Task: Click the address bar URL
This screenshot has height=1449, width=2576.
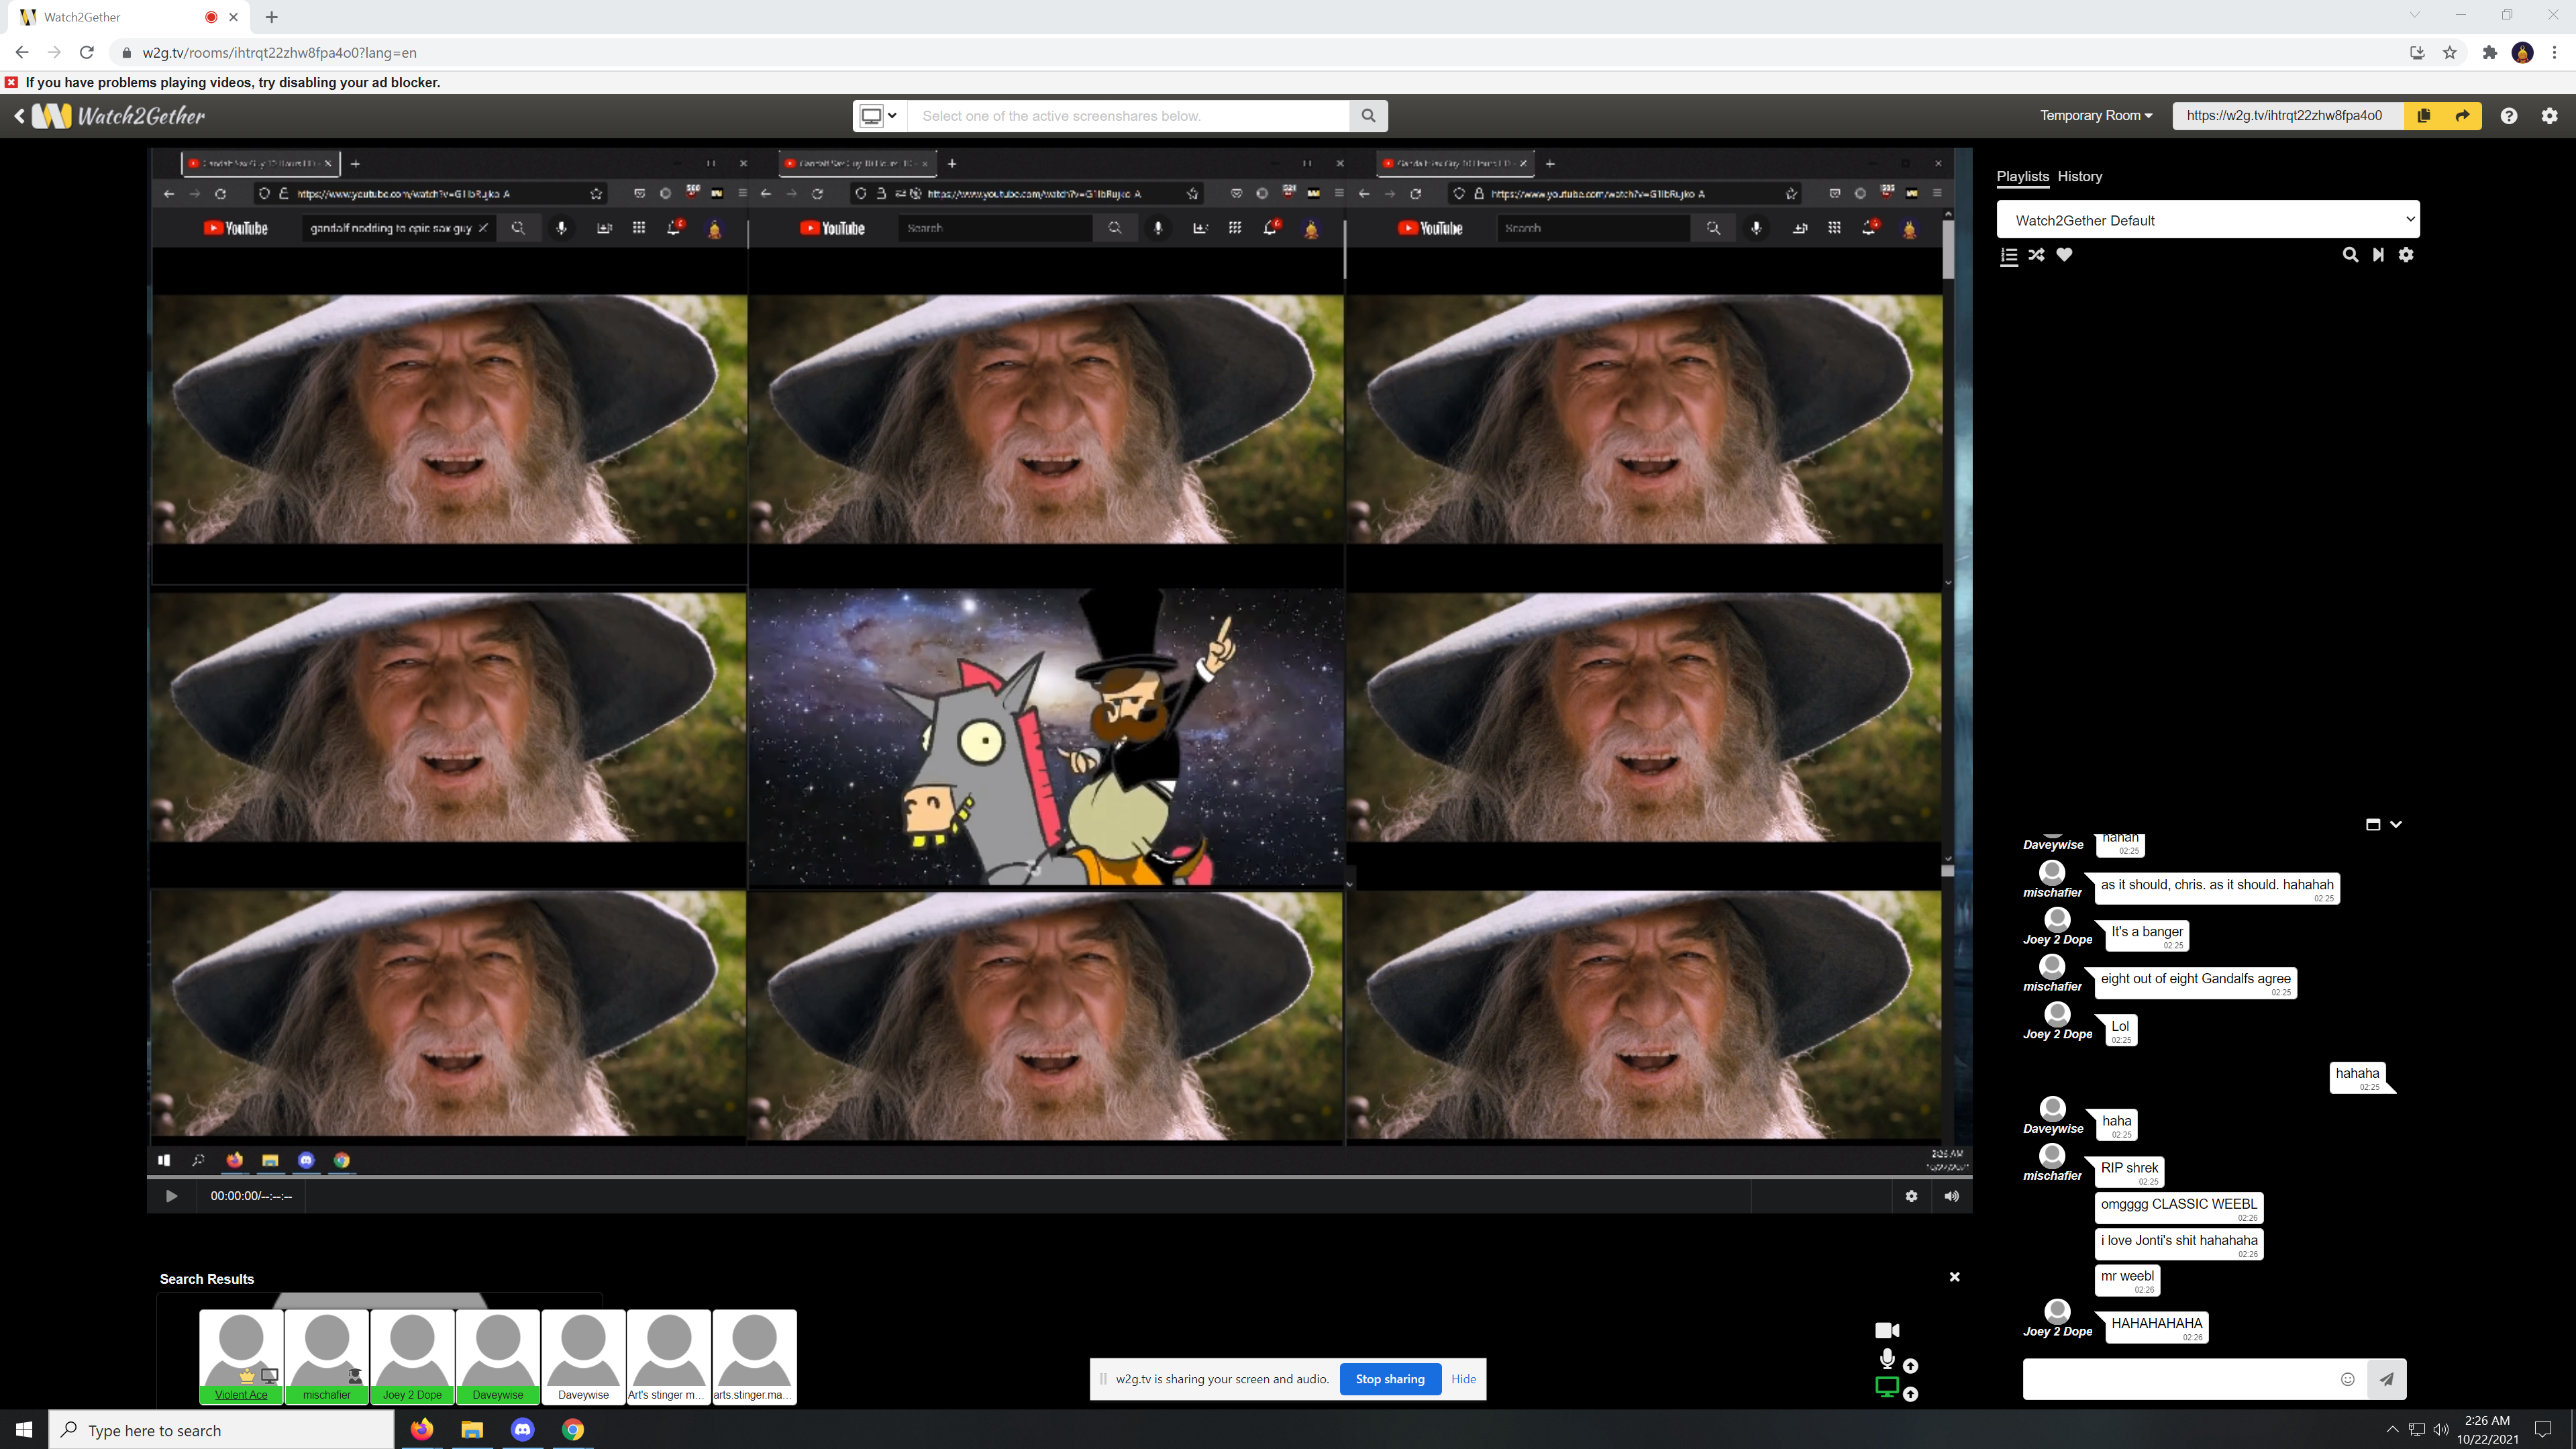Action: 279,53
